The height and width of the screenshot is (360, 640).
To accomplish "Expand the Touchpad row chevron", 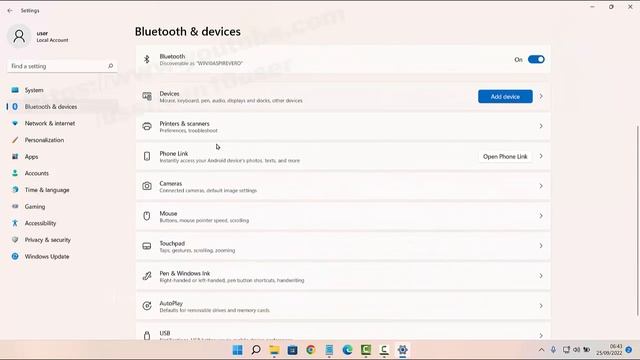I will coord(541,246).
